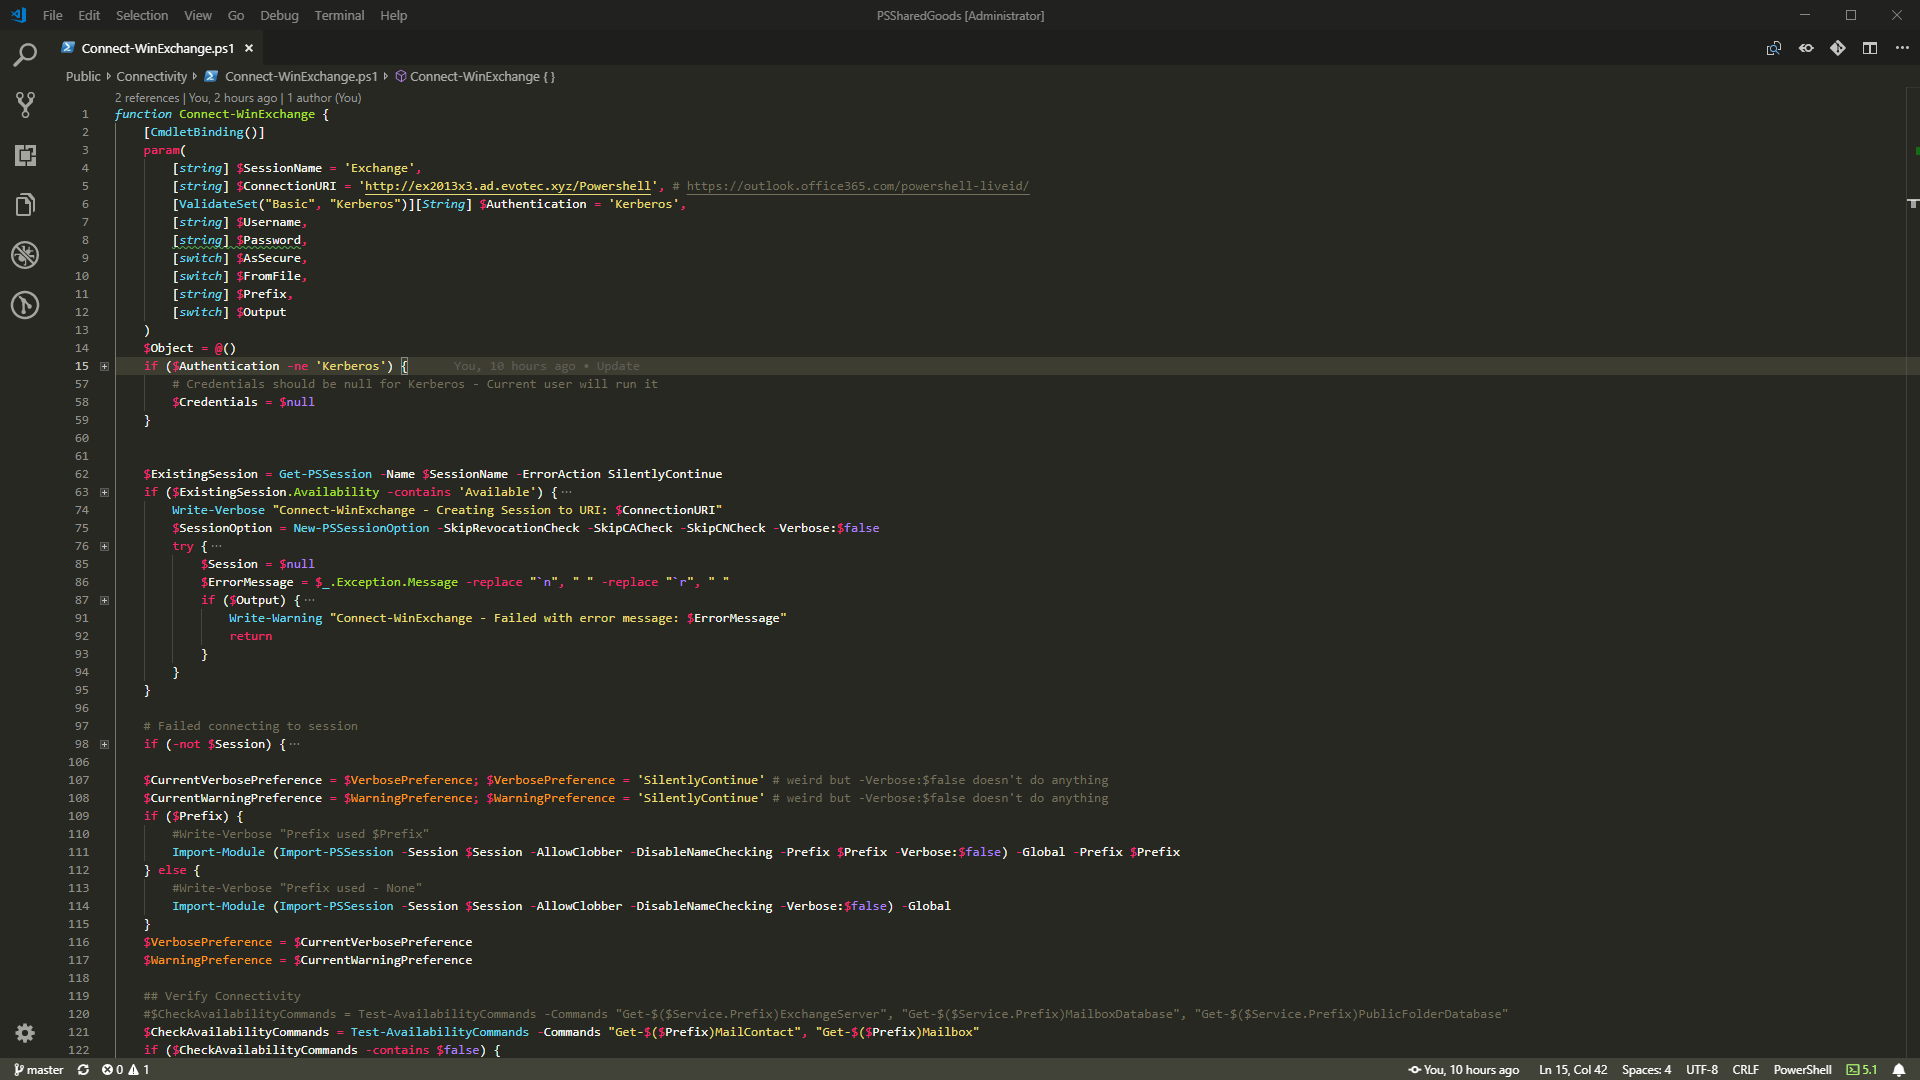Expand the folded block at line 98
This screenshot has width=1920, height=1080.
(104, 744)
